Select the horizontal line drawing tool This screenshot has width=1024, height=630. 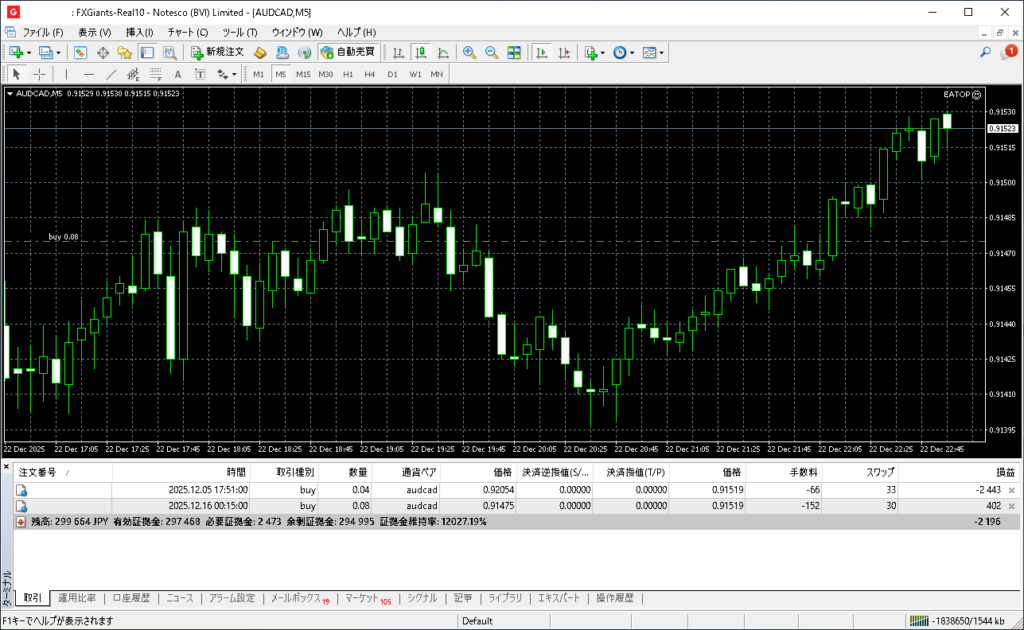pos(88,74)
